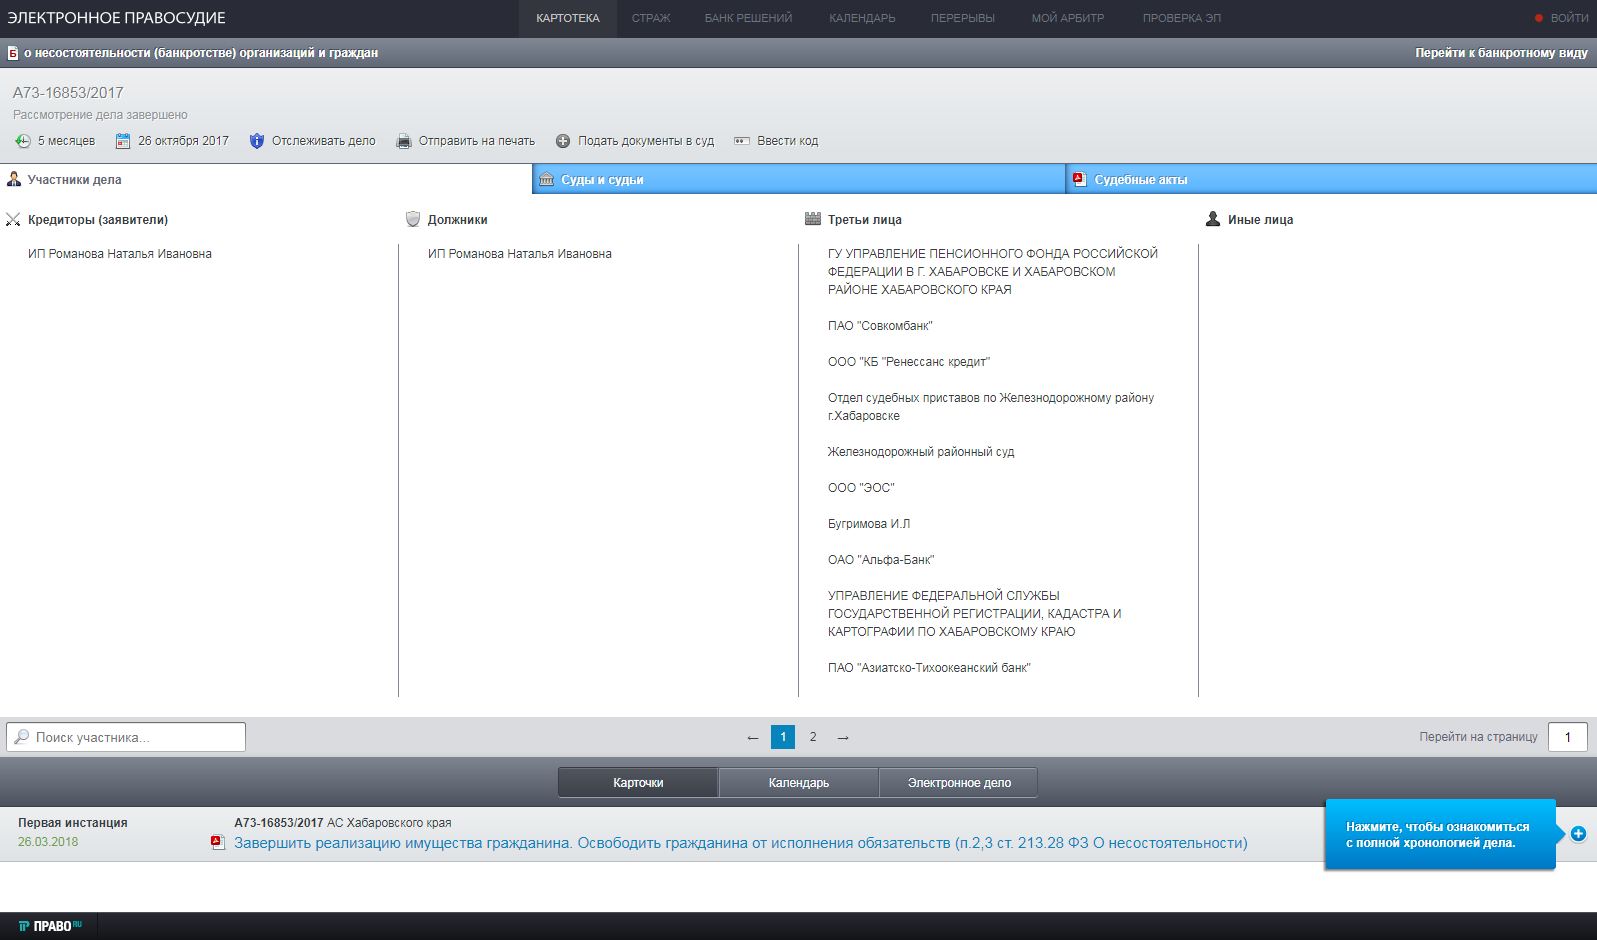1597x940 pixels.
Task: Click the next page arrow in pagination
Action: [x=843, y=737]
